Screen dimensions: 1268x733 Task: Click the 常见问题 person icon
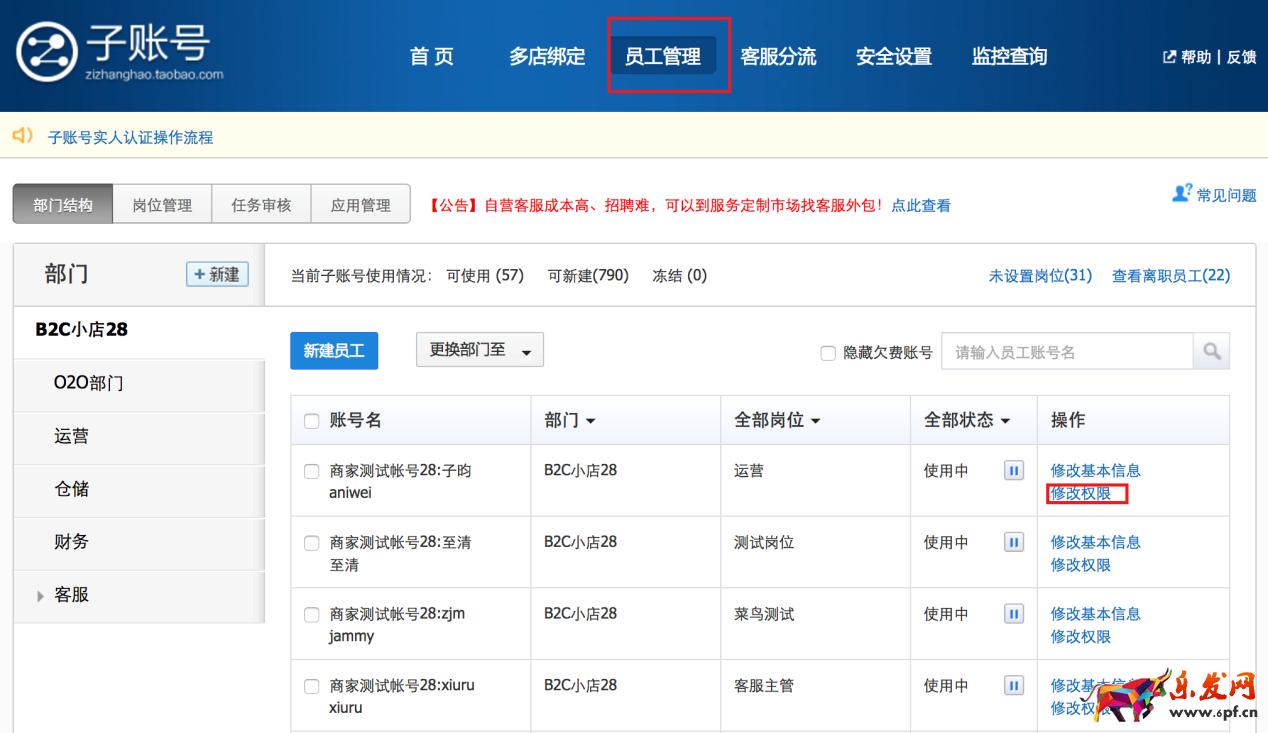point(1182,193)
